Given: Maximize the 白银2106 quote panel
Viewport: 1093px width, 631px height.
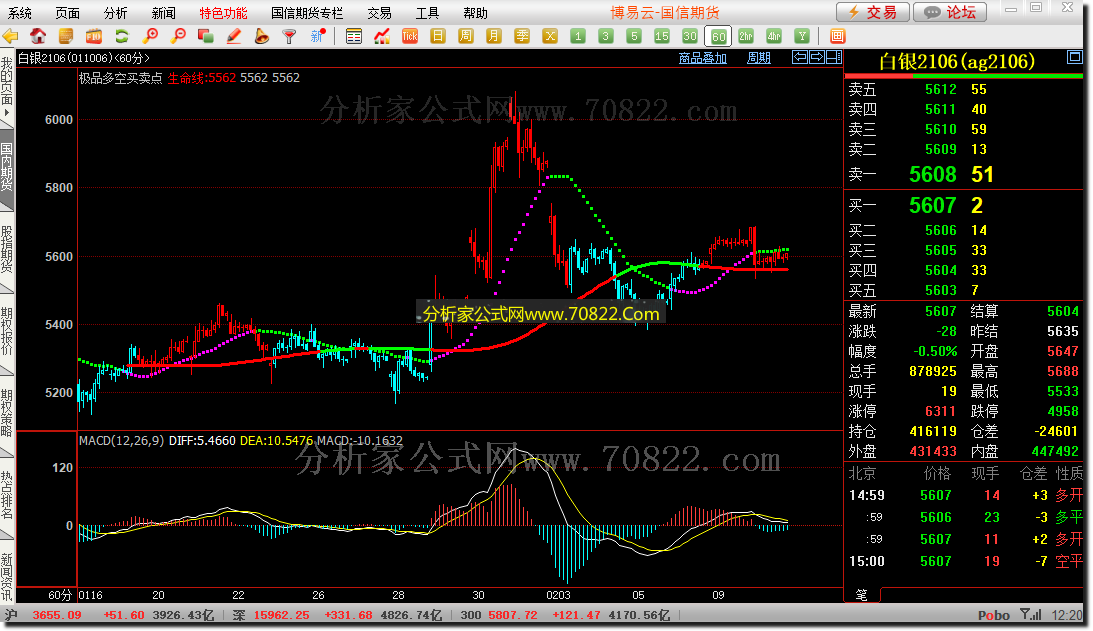Looking at the screenshot, I should click(x=1074, y=57).
